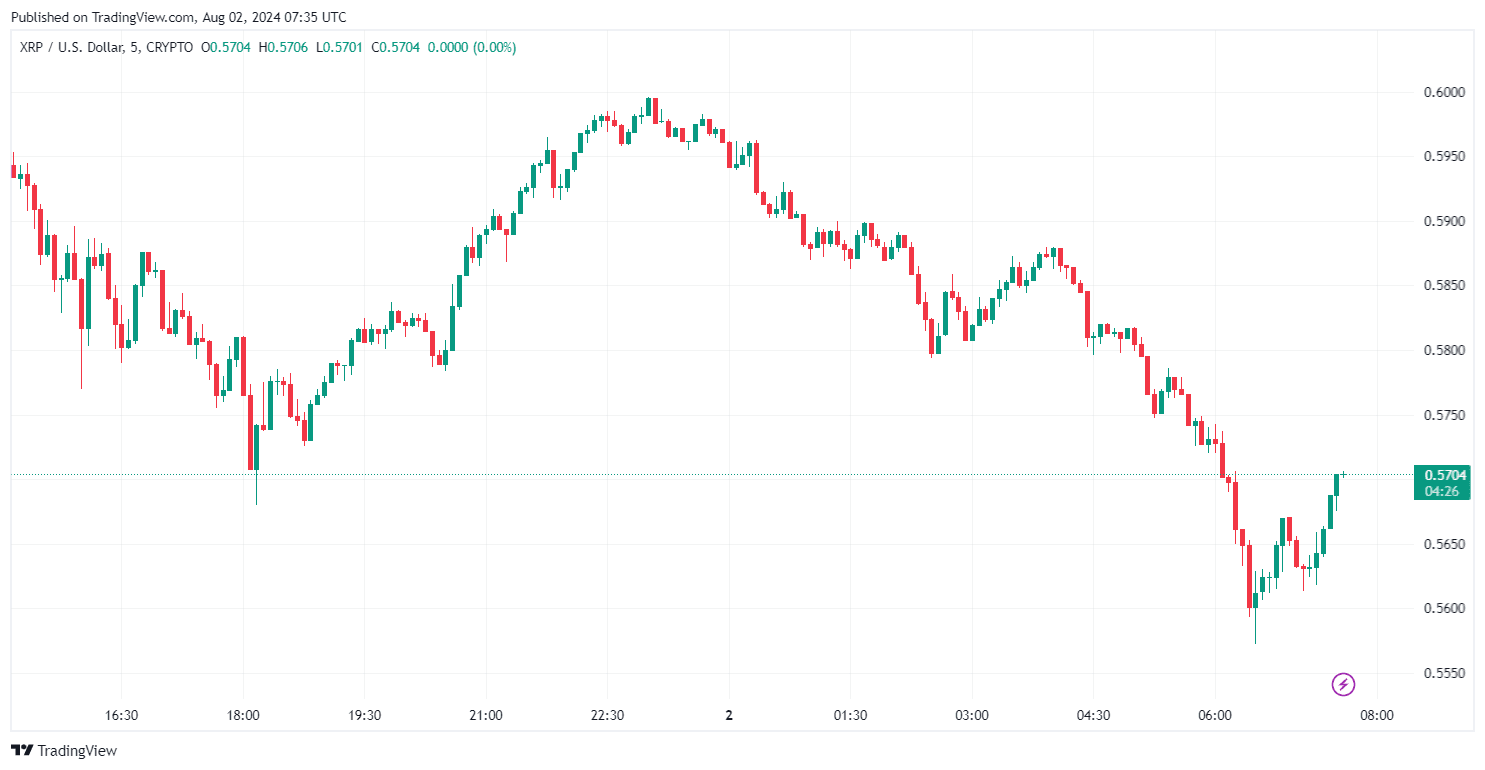Screen dimensions: 1485x770
Task: Click the green 0.5704 current price label
Action: (x=1444, y=475)
